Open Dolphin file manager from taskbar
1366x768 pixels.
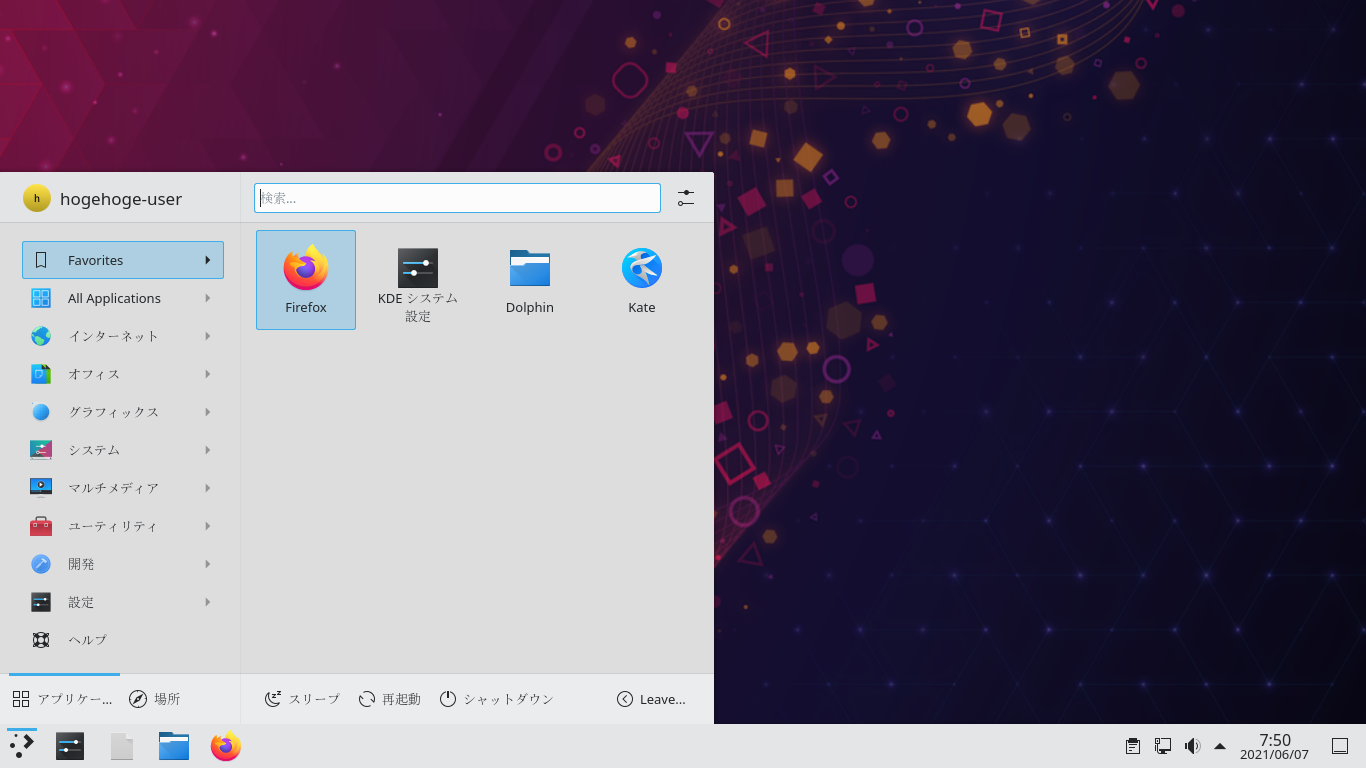[x=174, y=746]
